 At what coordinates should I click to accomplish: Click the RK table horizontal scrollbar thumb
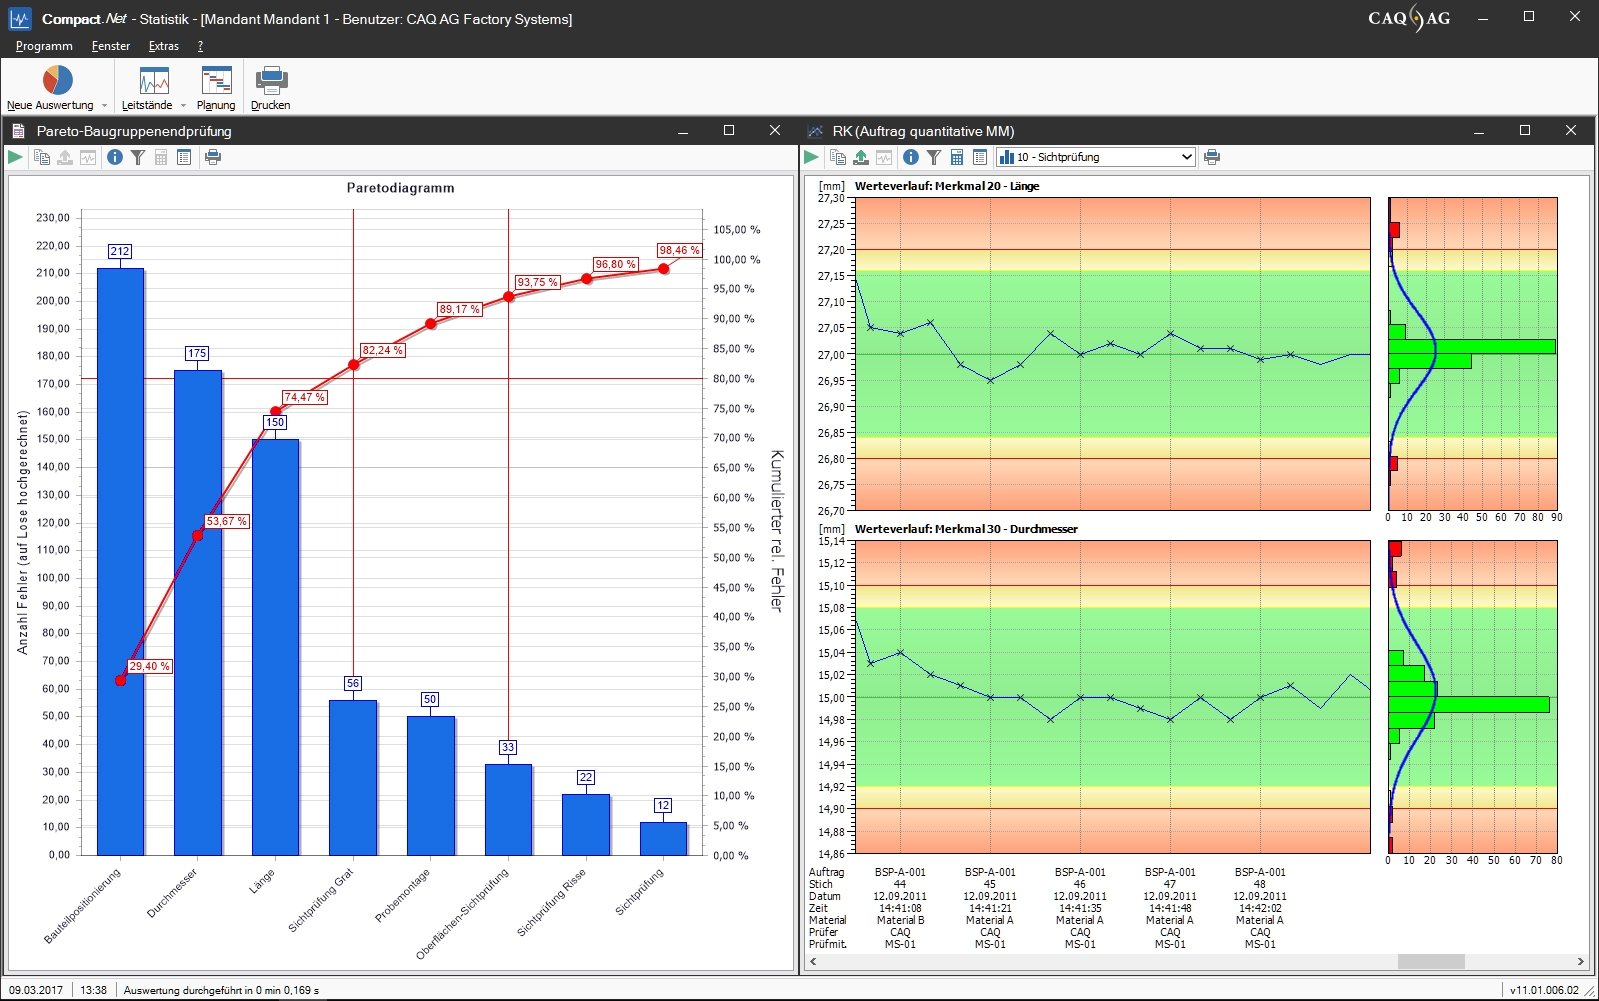(x=1431, y=961)
